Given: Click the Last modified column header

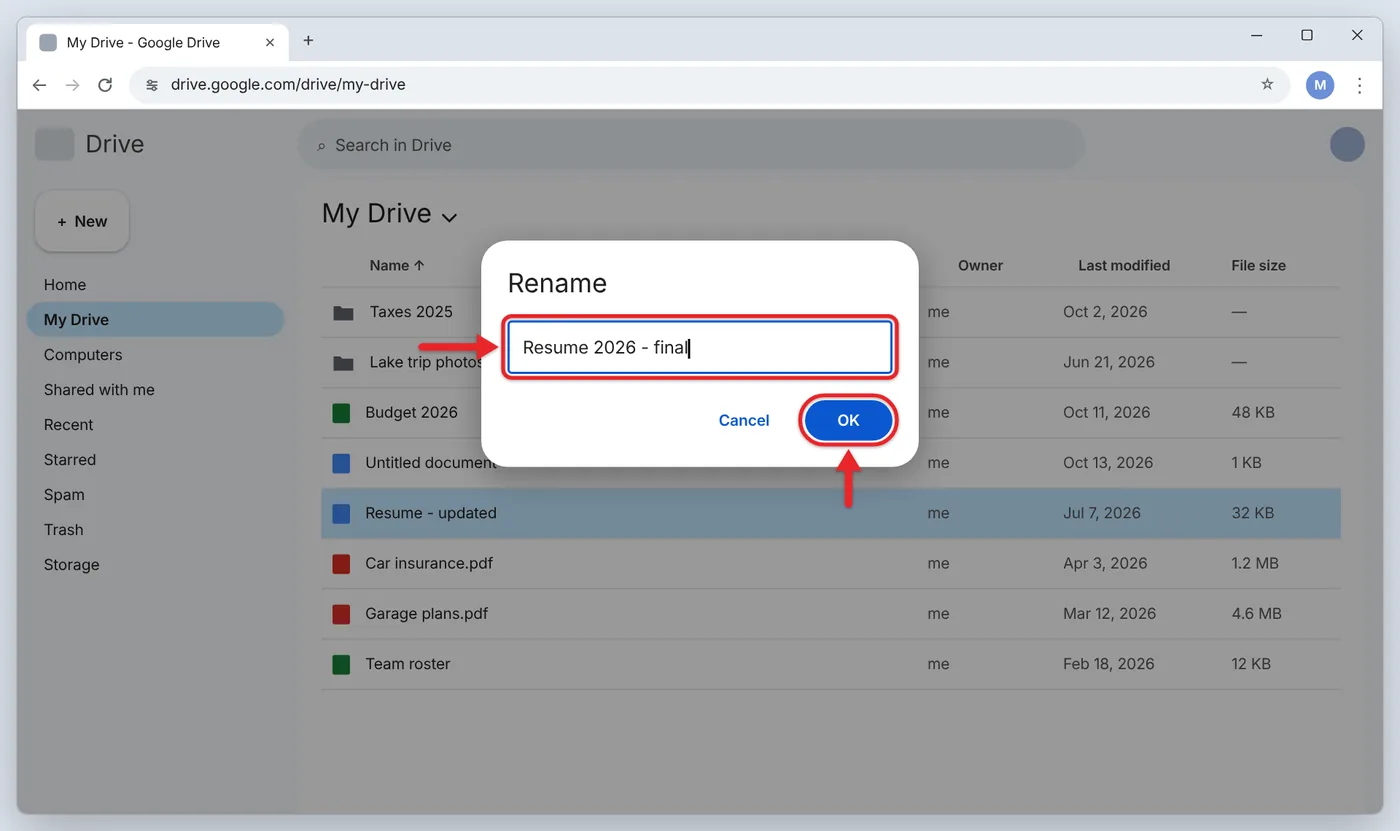Looking at the screenshot, I should coord(1124,265).
